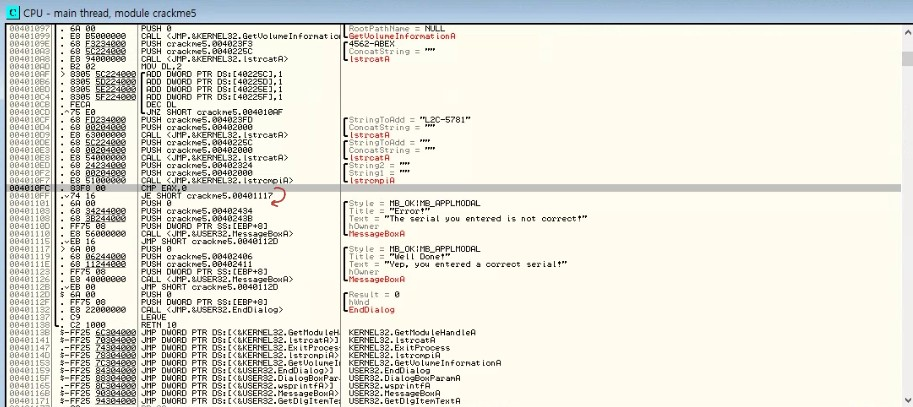Click the KERNEL32.GetModuleHandleA comment
Screen dimensions: 913x407
(x=412, y=332)
